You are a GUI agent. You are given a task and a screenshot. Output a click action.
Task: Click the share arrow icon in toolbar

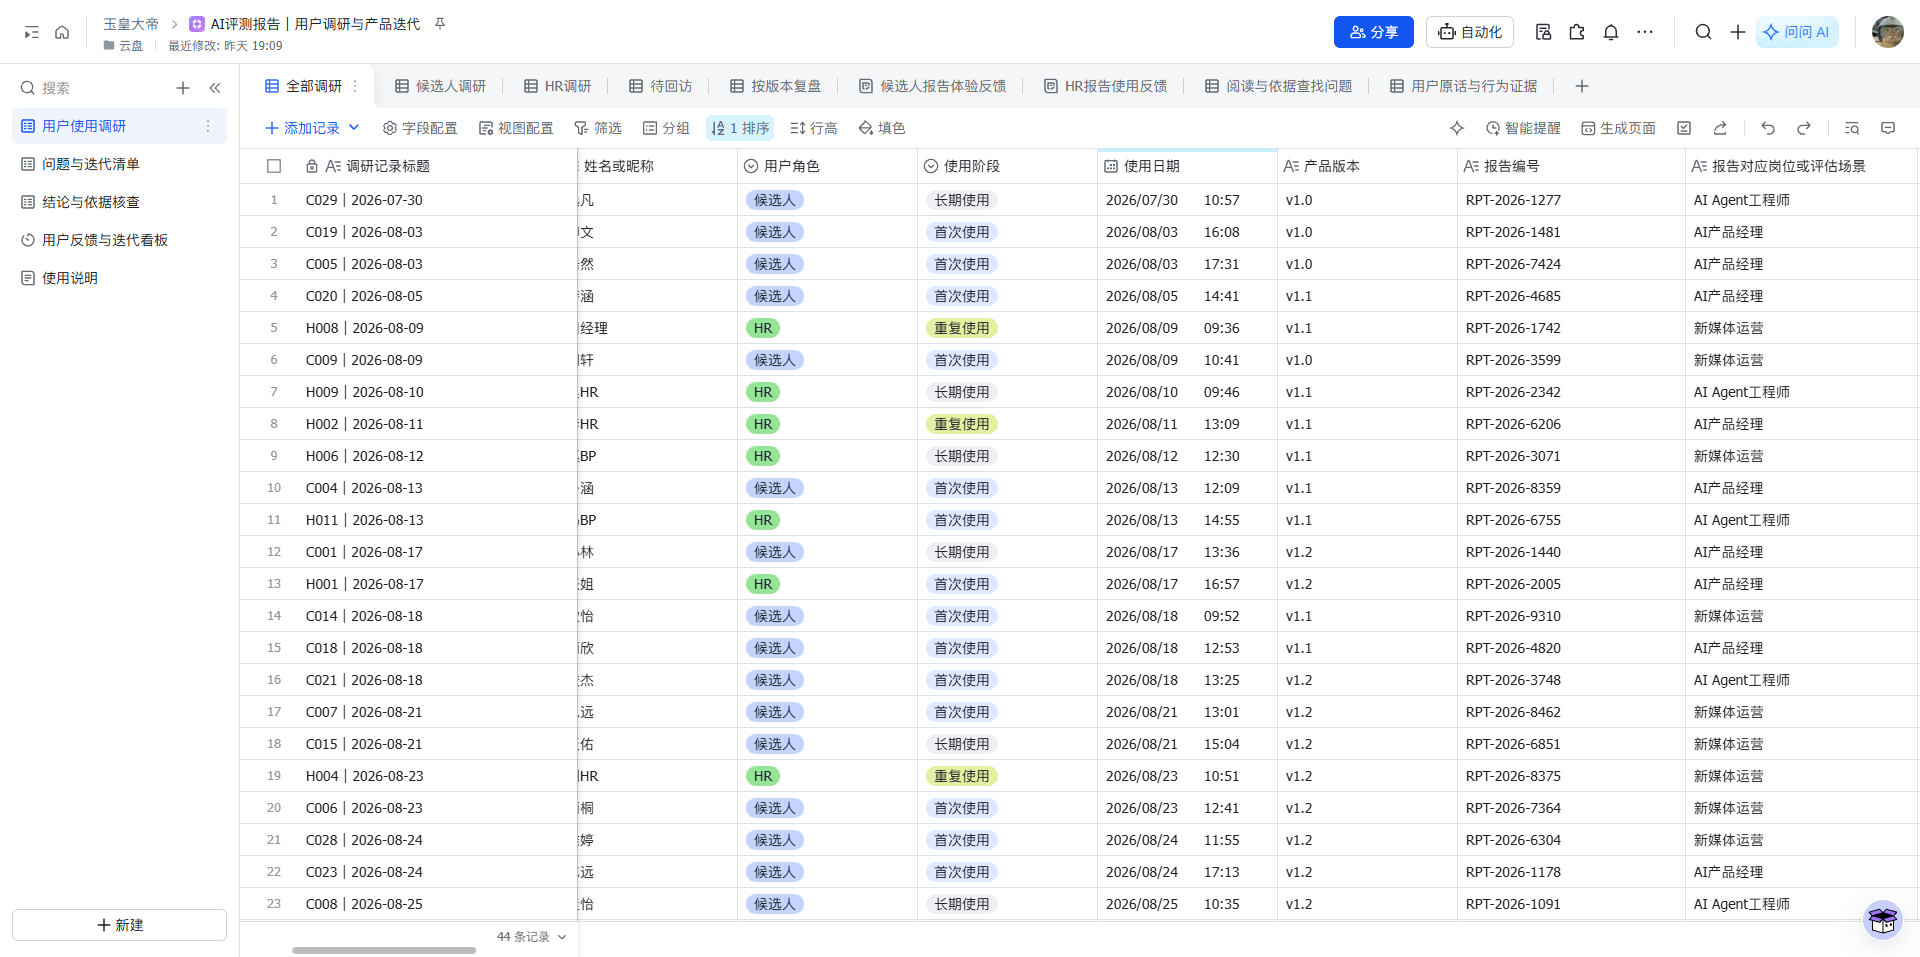[1720, 128]
